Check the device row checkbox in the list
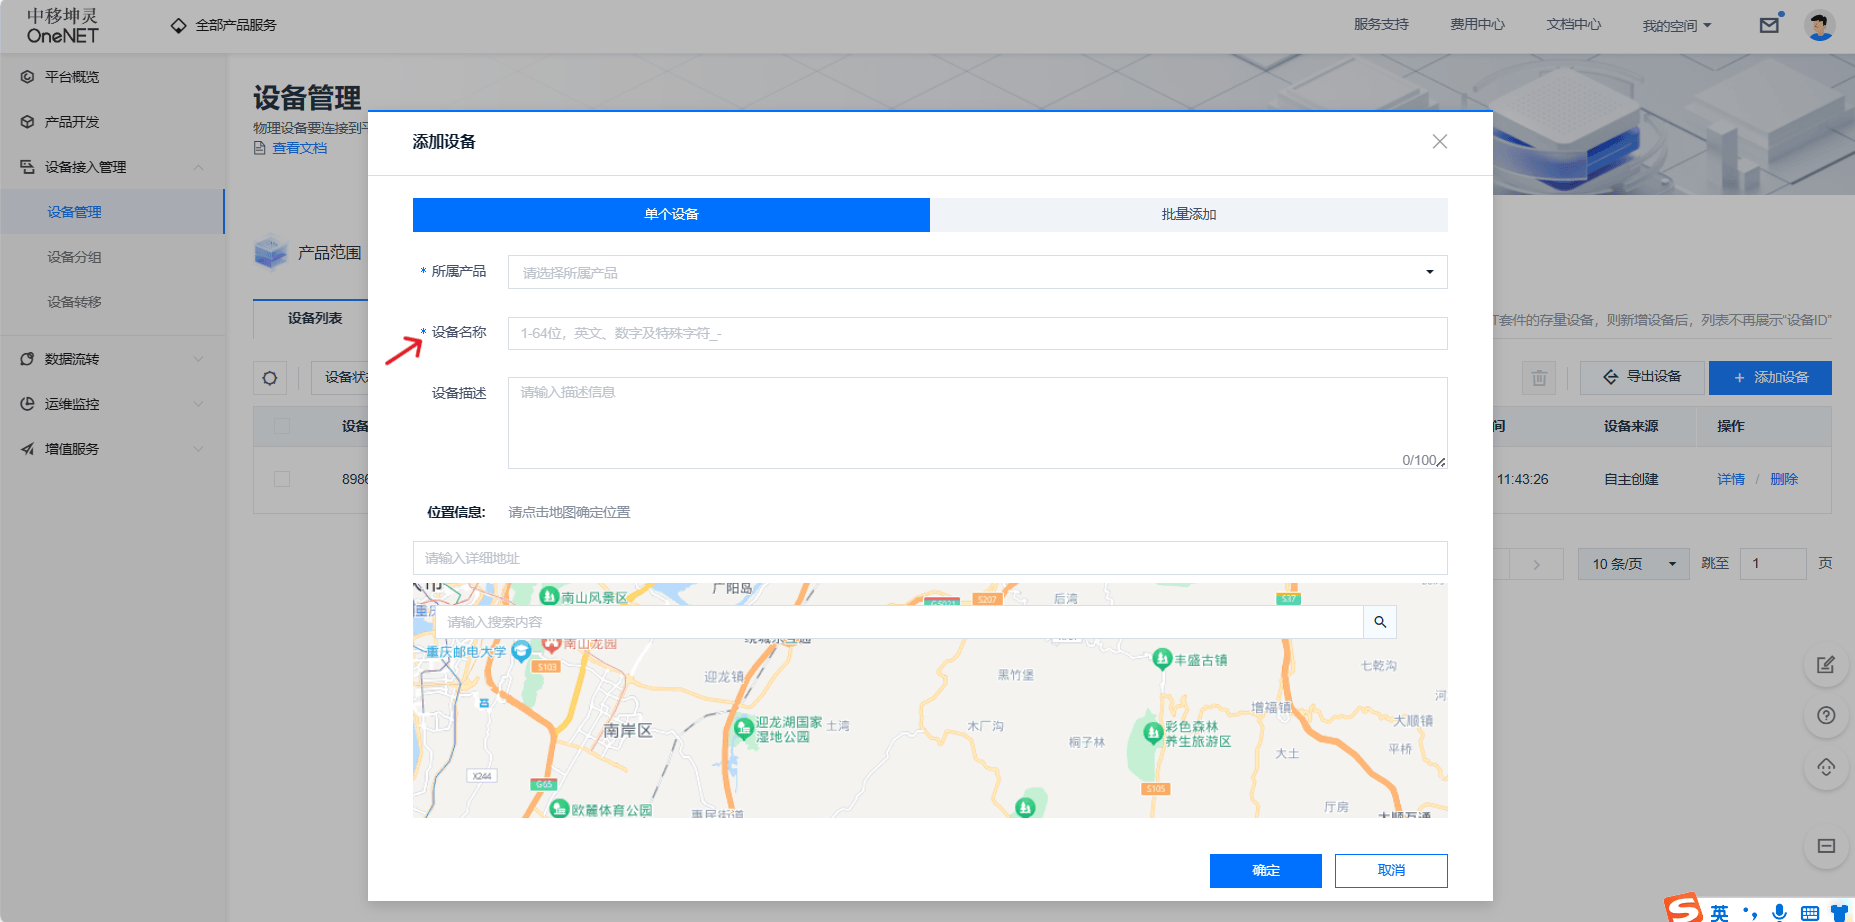Viewport: 1855px width, 922px height. pyautogui.click(x=281, y=479)
